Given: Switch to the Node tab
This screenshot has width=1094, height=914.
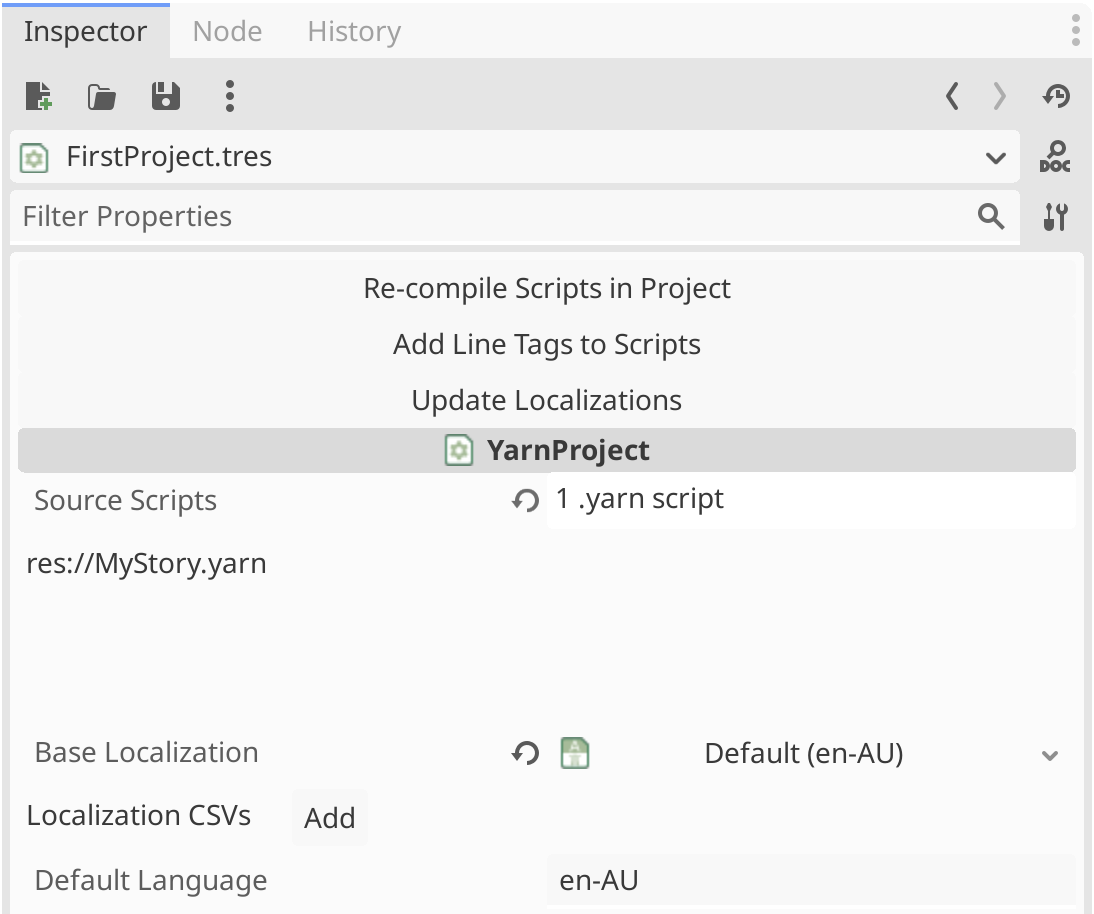Looking at the screenshot, I should point(227,32).
